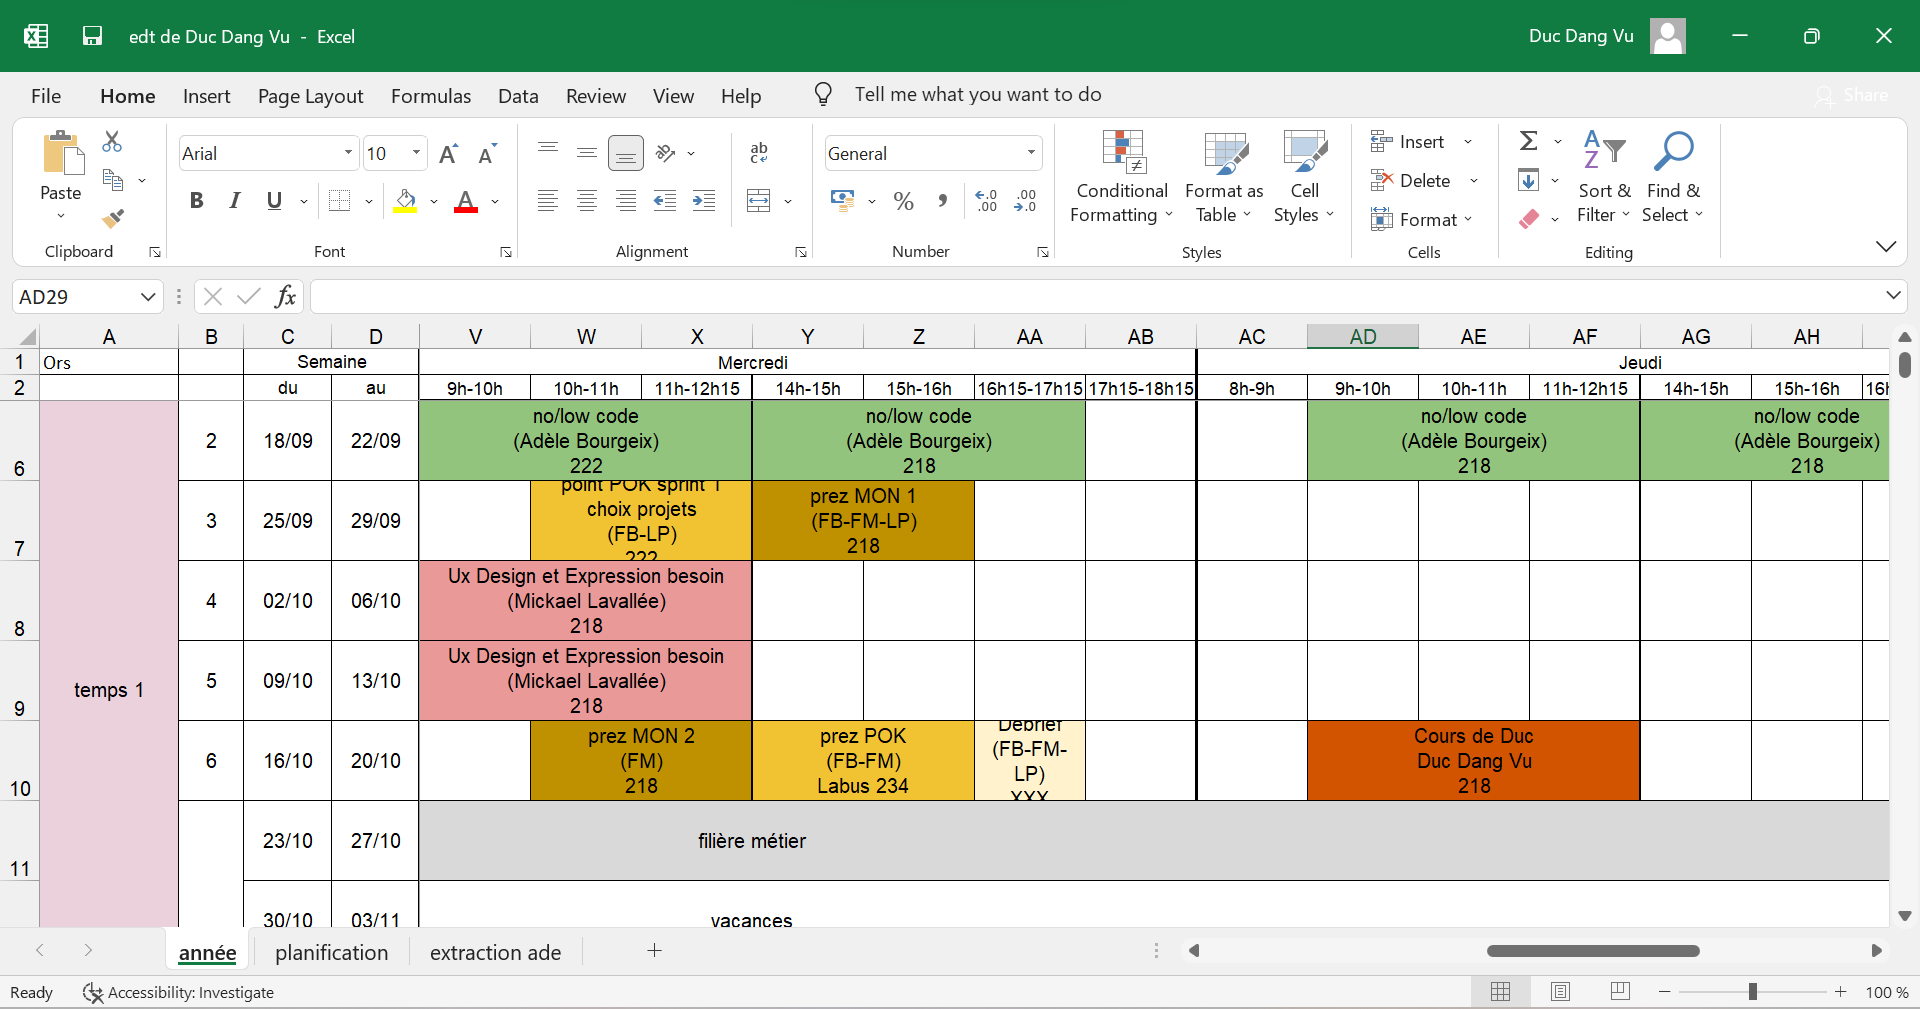Click the Paste clipboard icon

coord(62,154)
